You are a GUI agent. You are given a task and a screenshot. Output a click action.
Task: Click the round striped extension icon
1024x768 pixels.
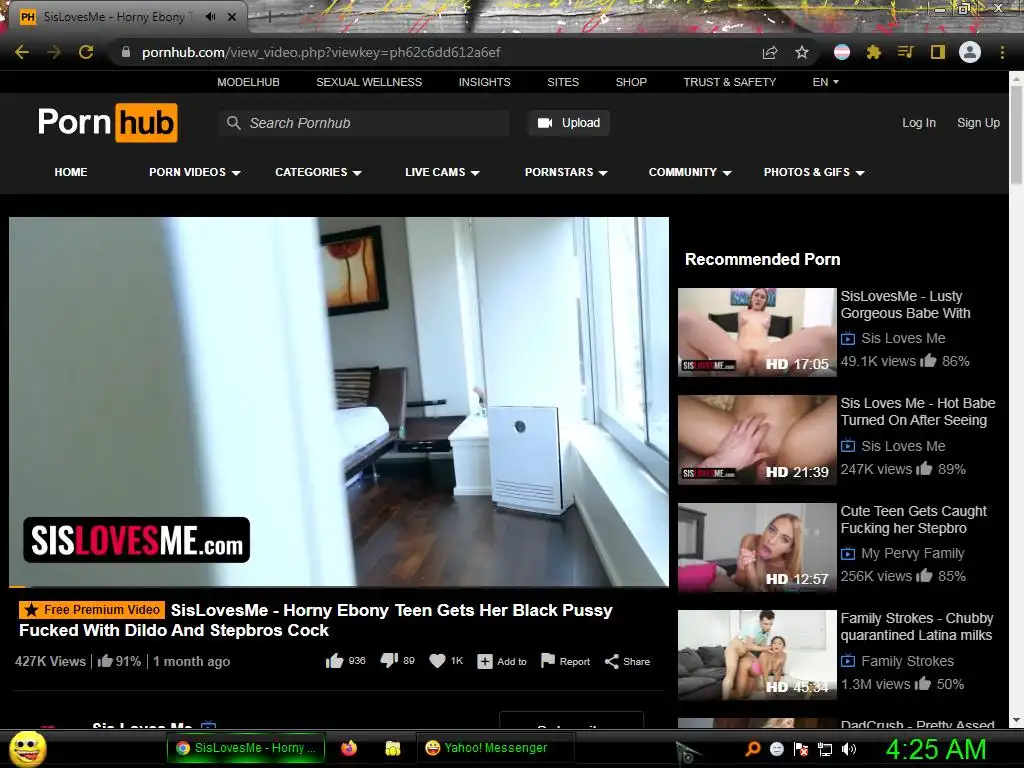(842, 52)
